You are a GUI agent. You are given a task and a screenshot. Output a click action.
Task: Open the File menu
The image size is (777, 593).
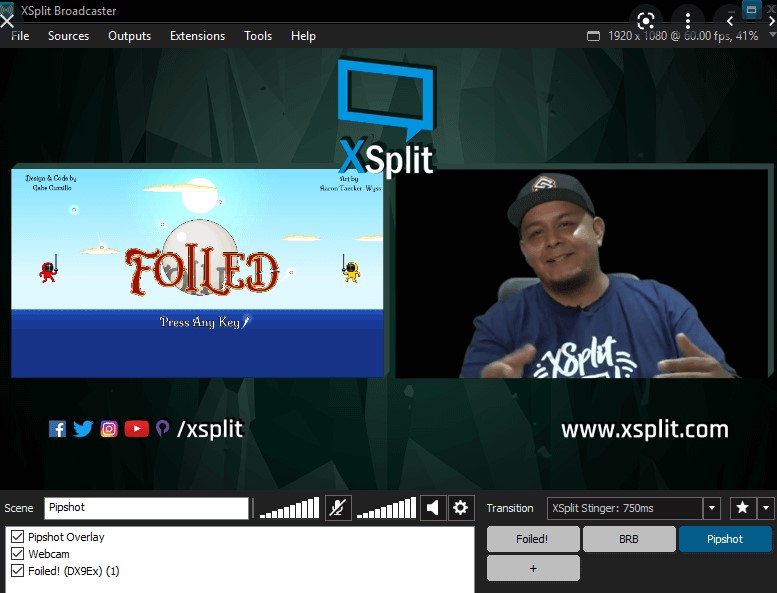(x=20, y=36)
